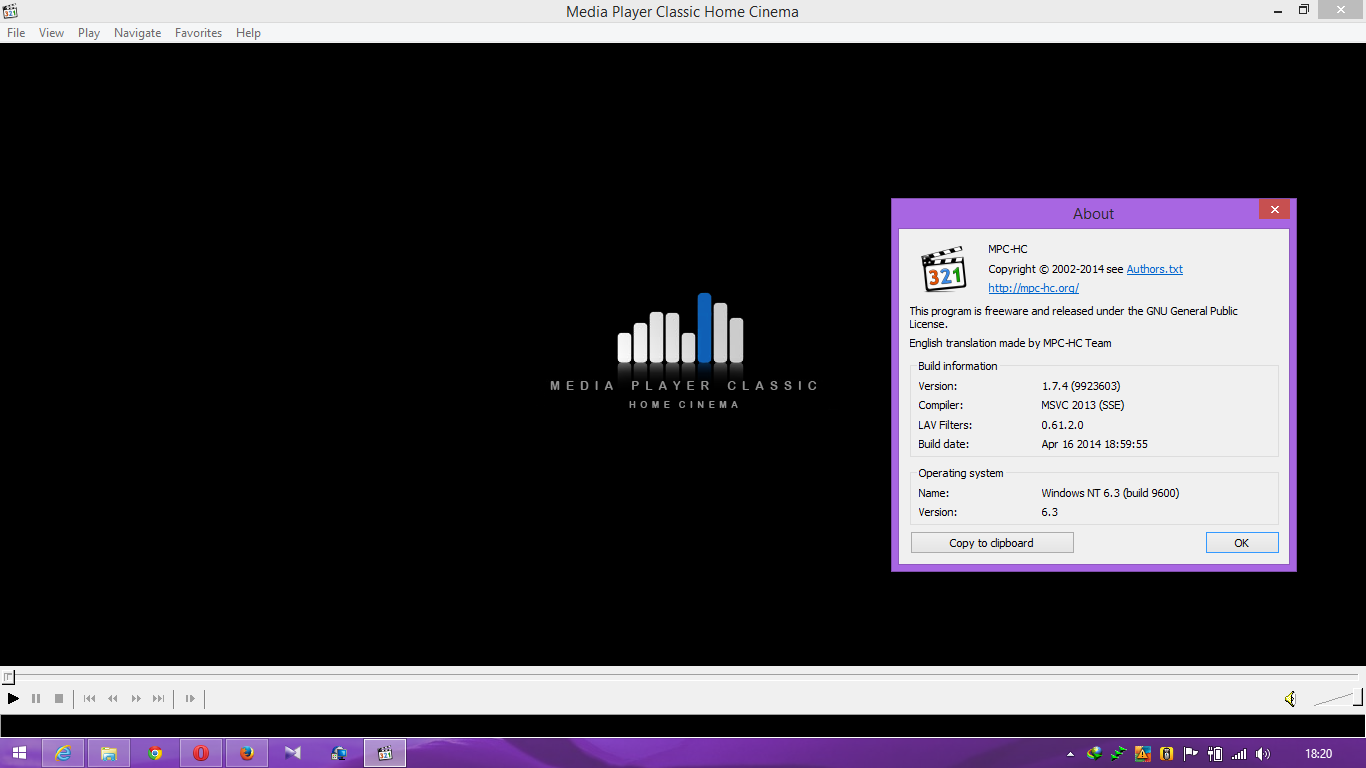This screenshot has height=768, width=1366.
Task: Open the View menu
Action: pyautogui.click(x=51, y=33)
